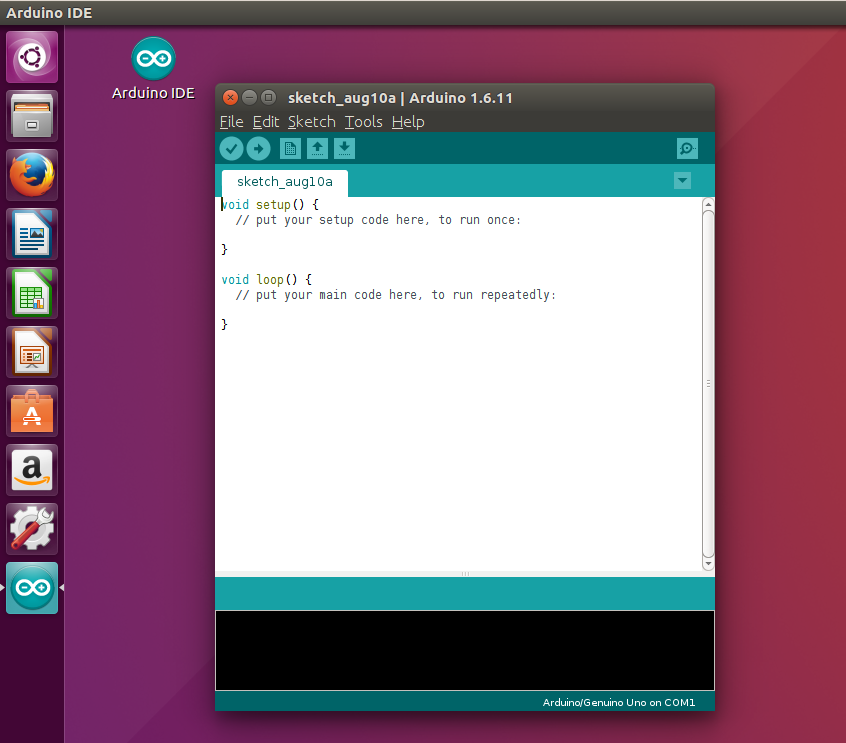
Task: Click the 'put your main code here' comment
Action: [x=395, y=295]
